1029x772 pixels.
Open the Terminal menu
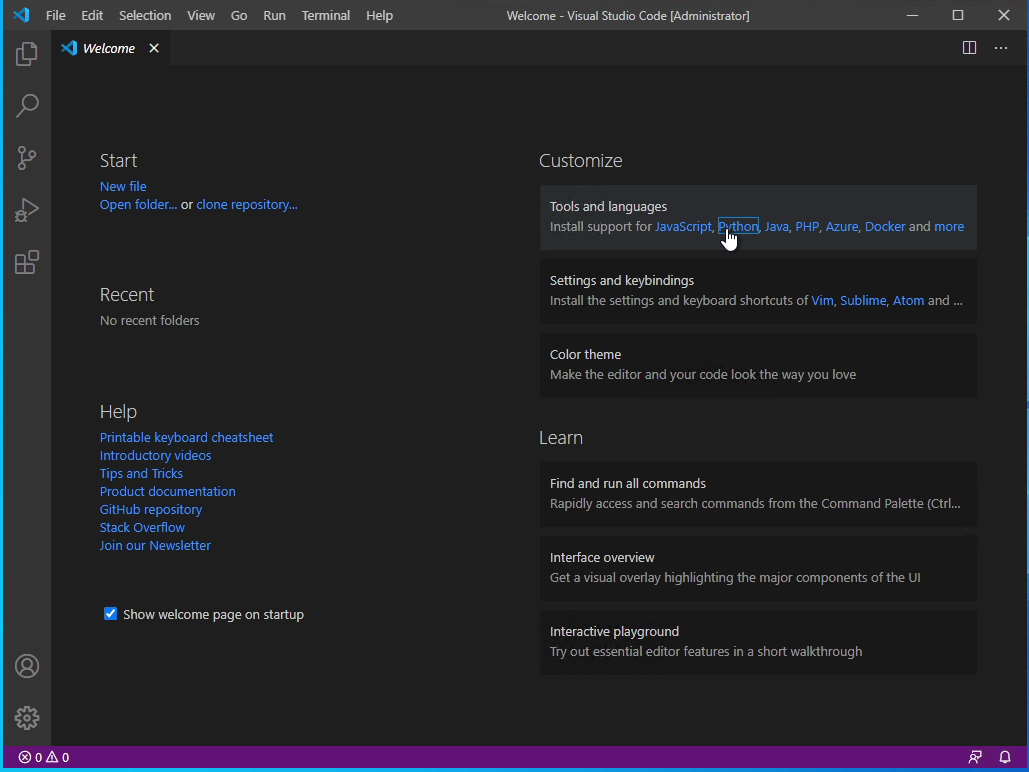pyautogui.click(x=326, y=15)
